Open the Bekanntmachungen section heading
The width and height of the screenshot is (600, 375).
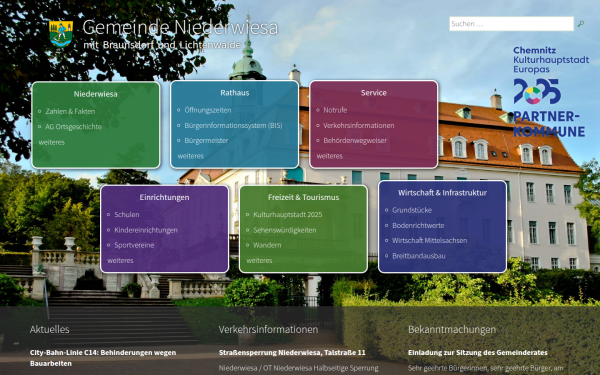click(x=452, y=329)
